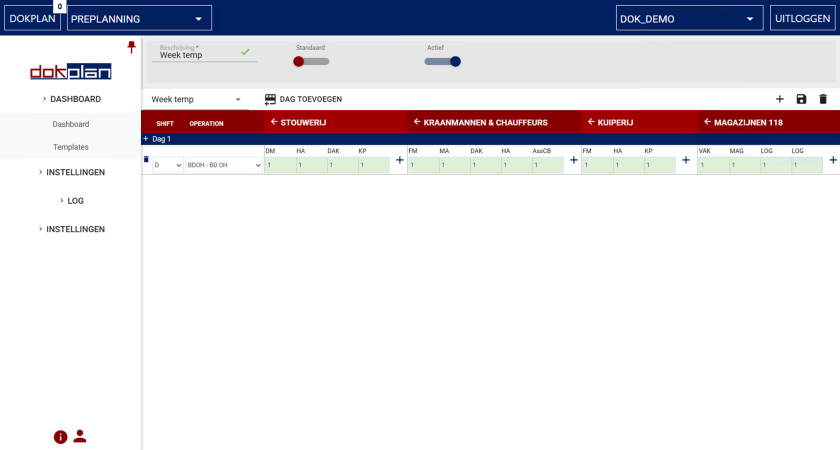840x450 pixels.
Task: Toggle the Standaard switch
Action: tap(310, 61)
